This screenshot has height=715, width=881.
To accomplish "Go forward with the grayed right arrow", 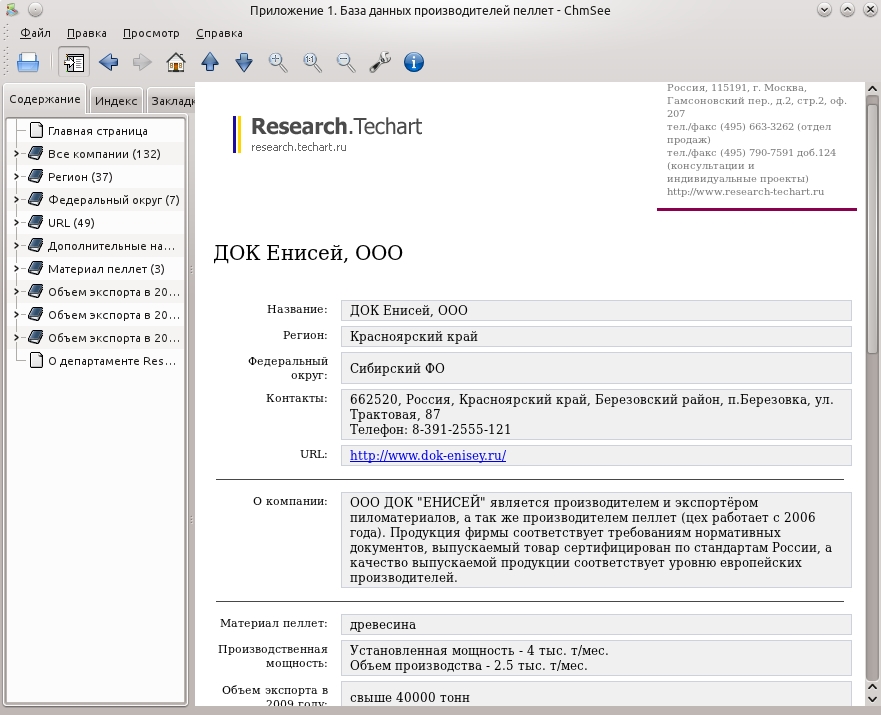I will [142, 62].
